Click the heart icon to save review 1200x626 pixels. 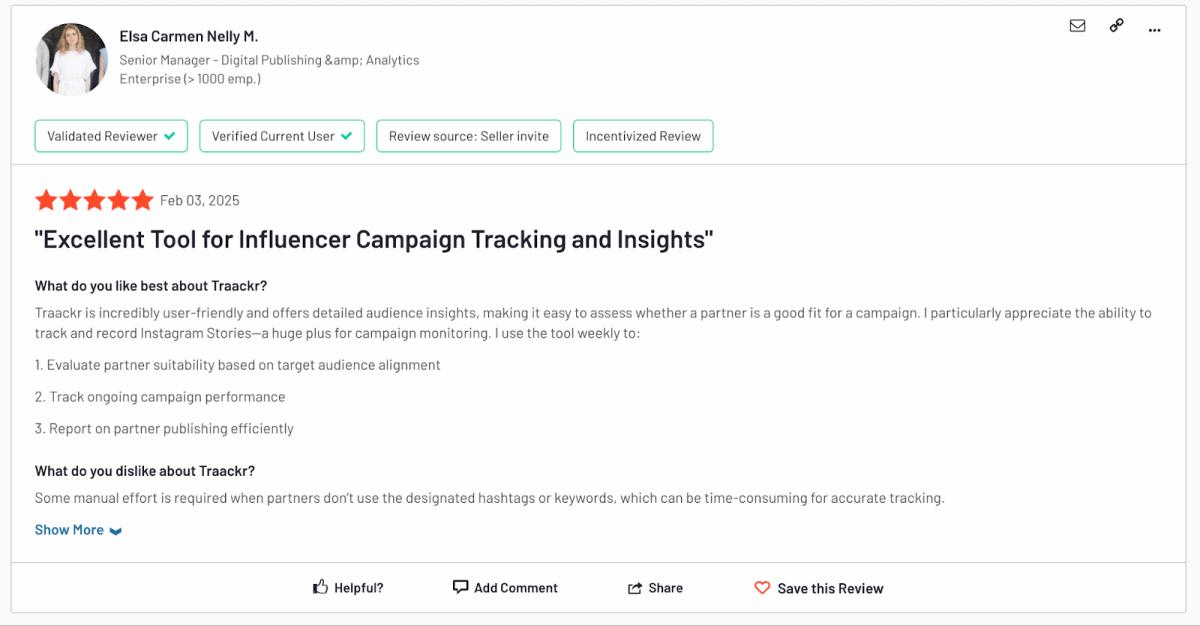pos(761,588)
